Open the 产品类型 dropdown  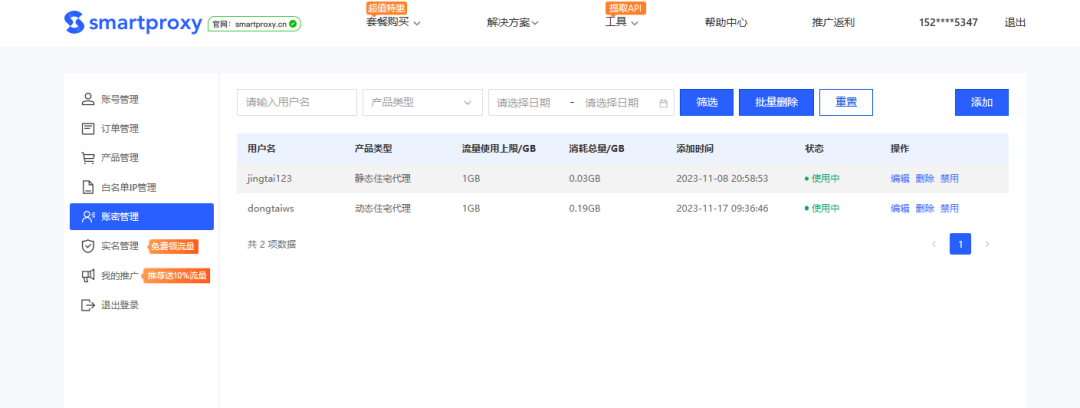click(x=422, y=103)
